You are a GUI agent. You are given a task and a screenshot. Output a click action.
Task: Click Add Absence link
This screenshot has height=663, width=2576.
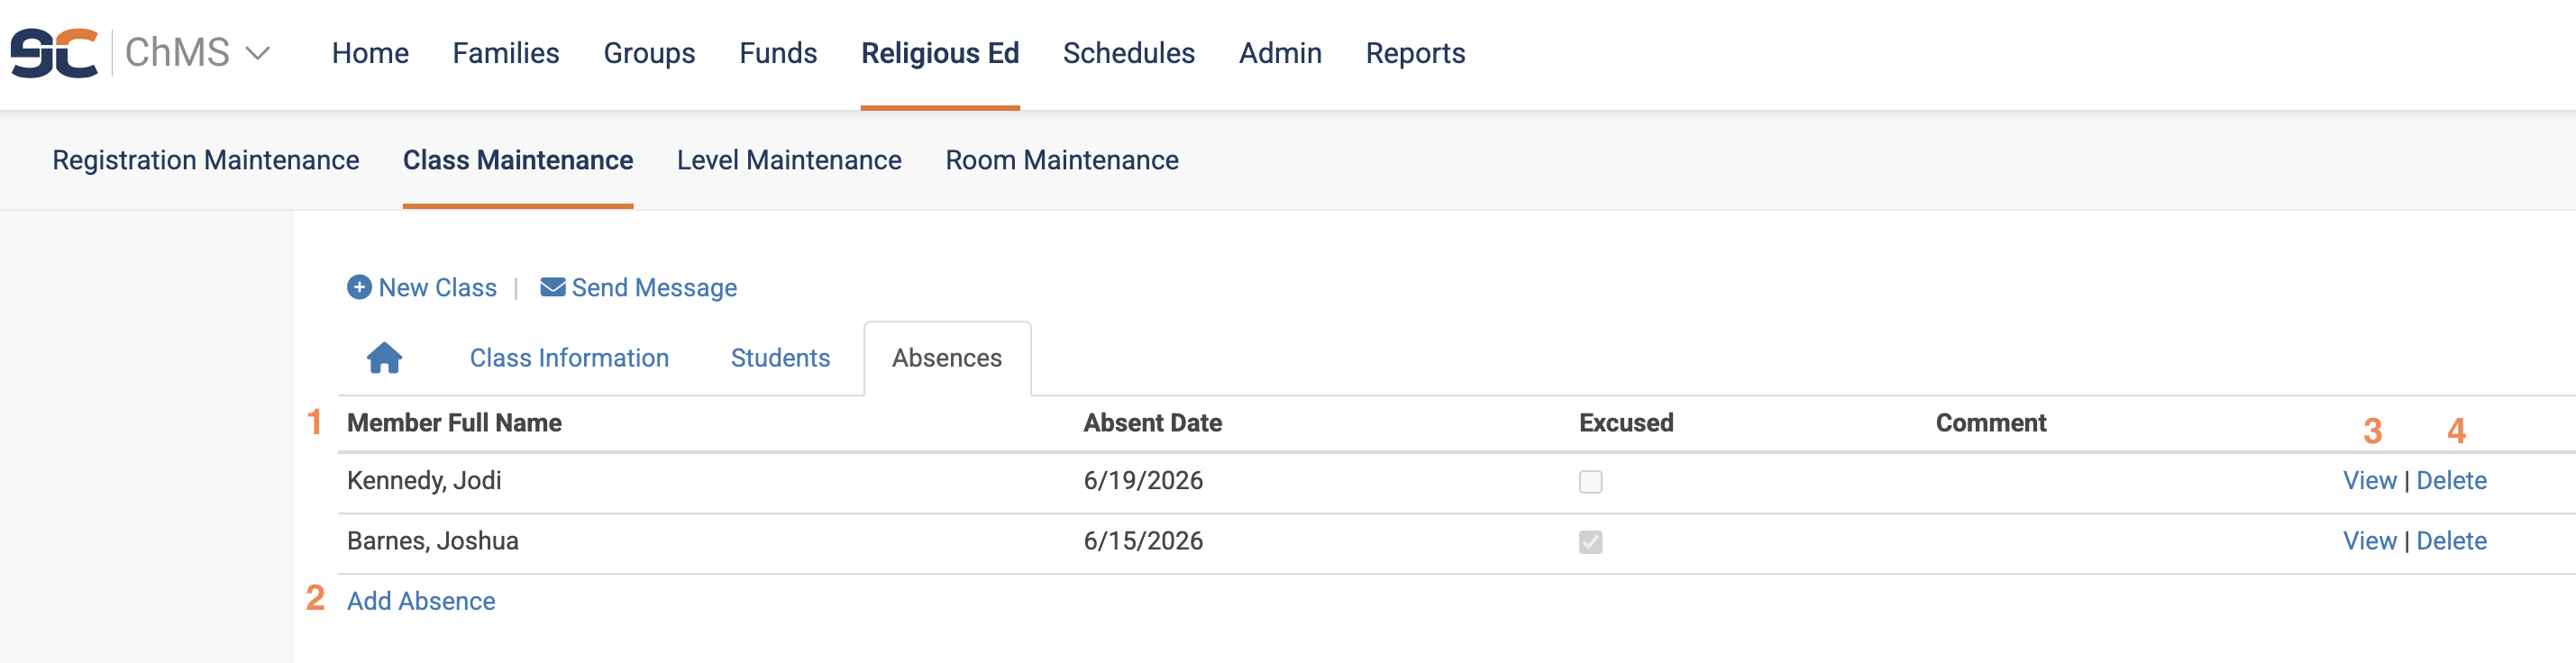coord(421,601)
